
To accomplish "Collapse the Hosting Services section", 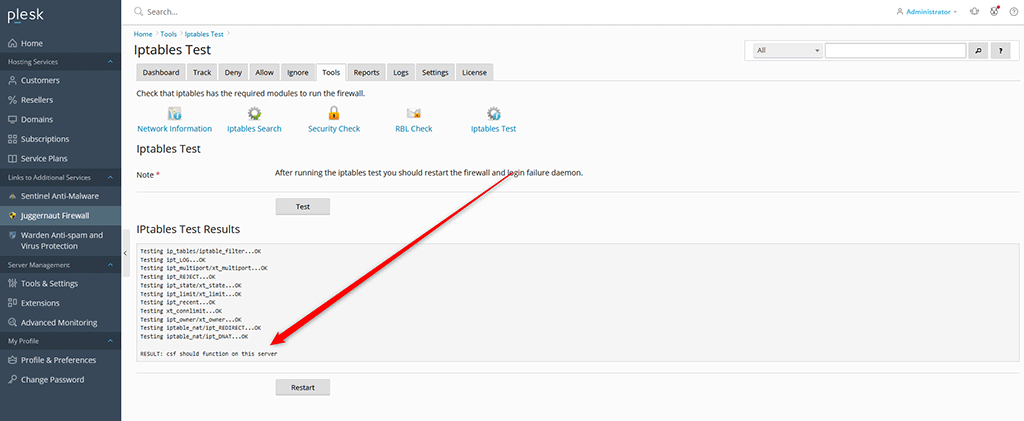I will click(x=110, y=62).
